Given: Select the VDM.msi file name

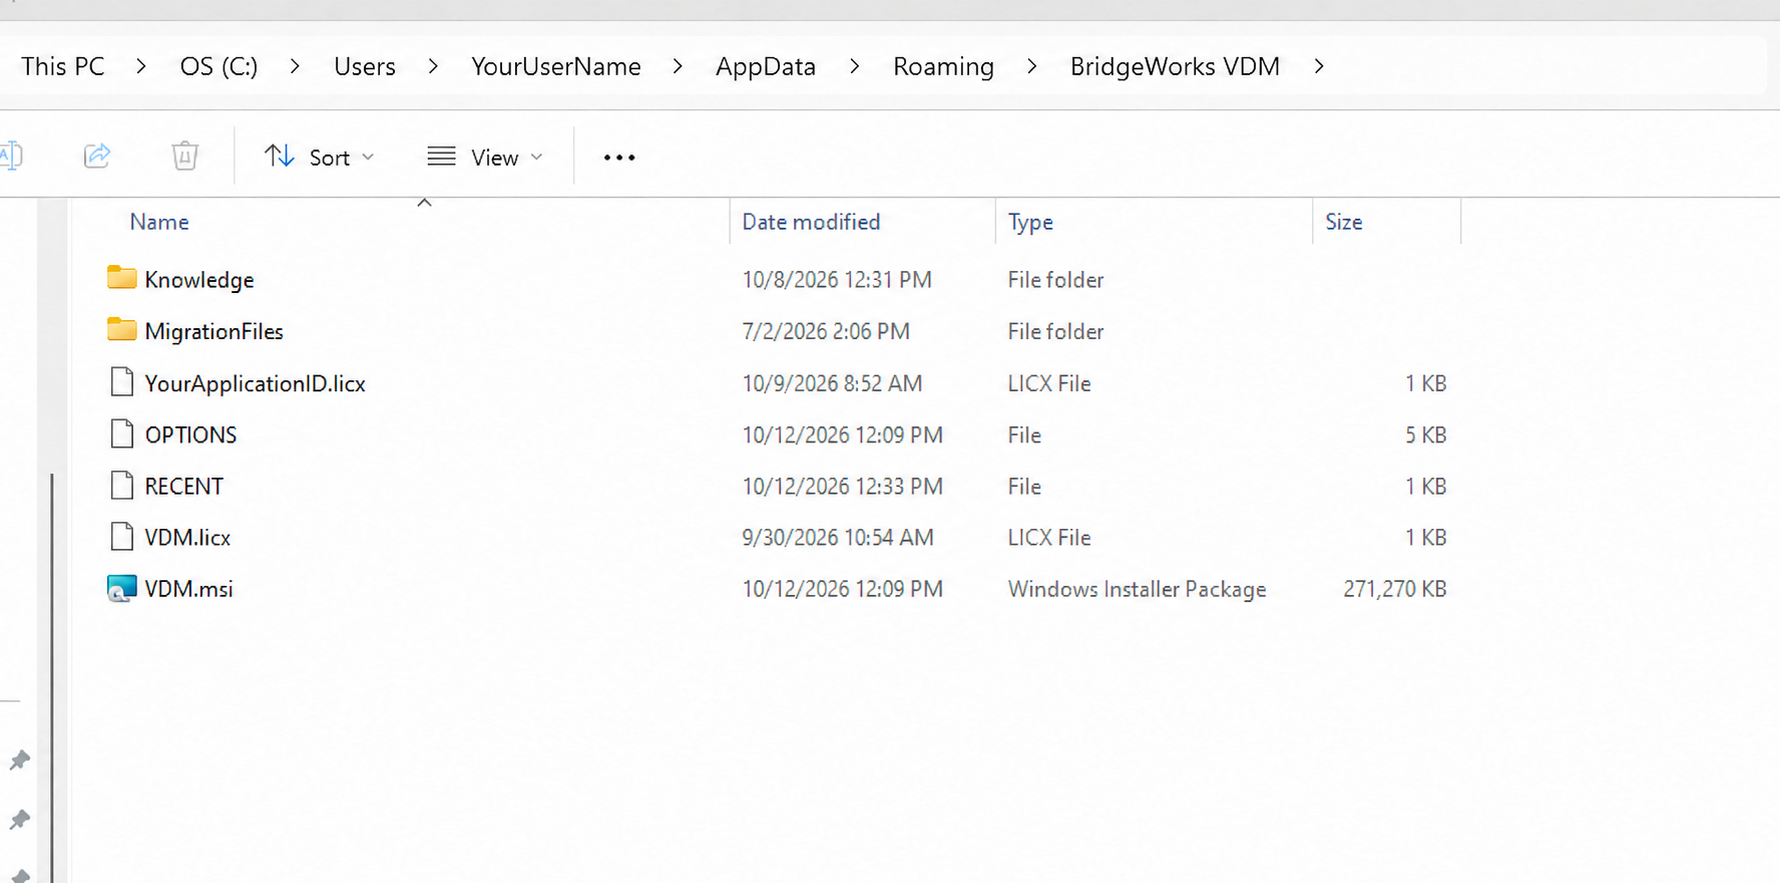Looking at the screenshot, I should (x=189, y=589).
